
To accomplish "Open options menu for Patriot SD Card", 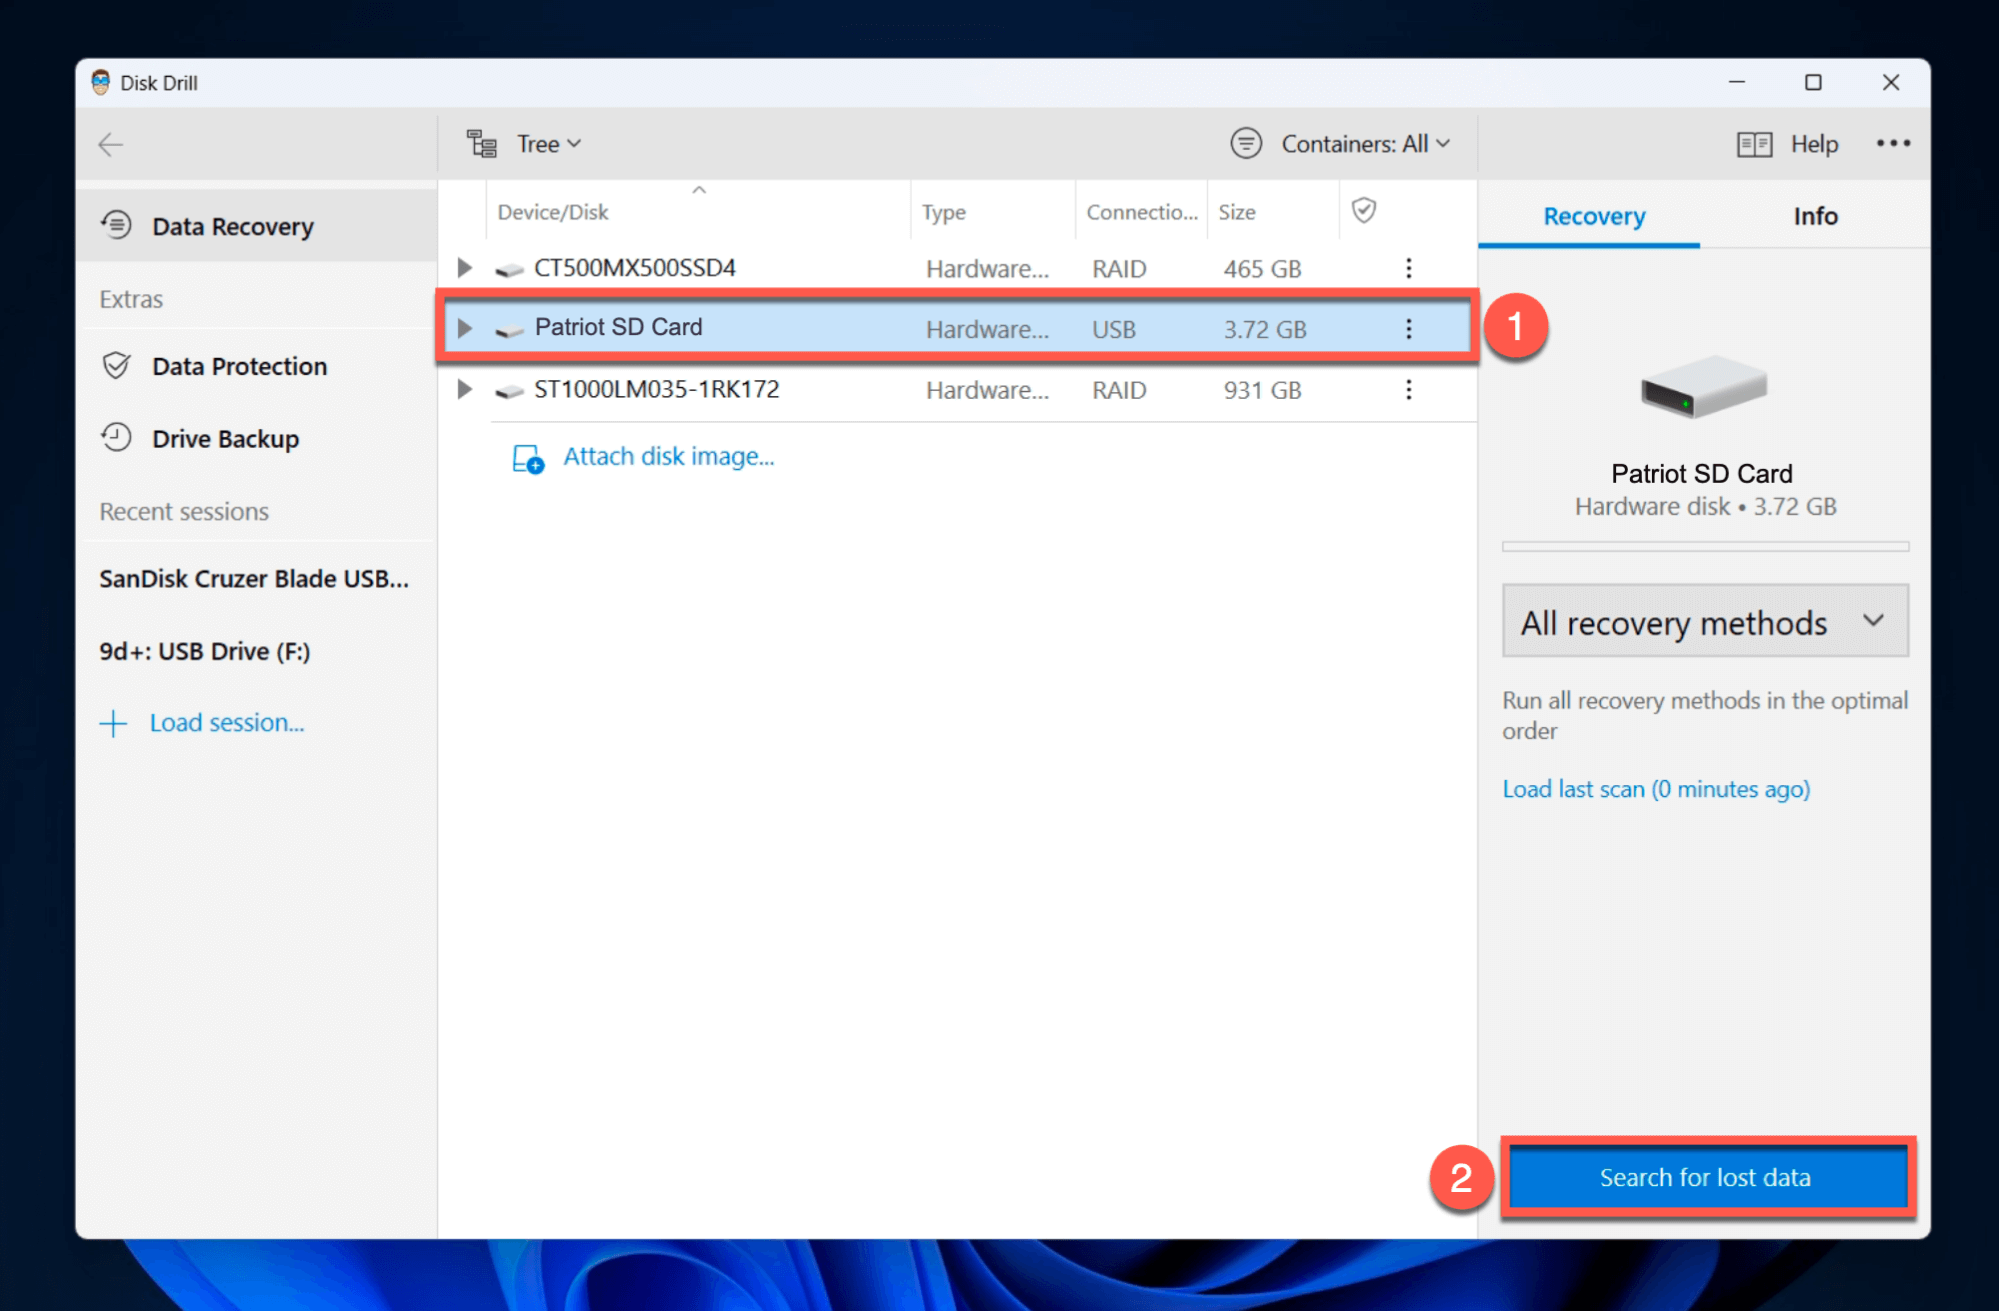I will [1409, 328].
